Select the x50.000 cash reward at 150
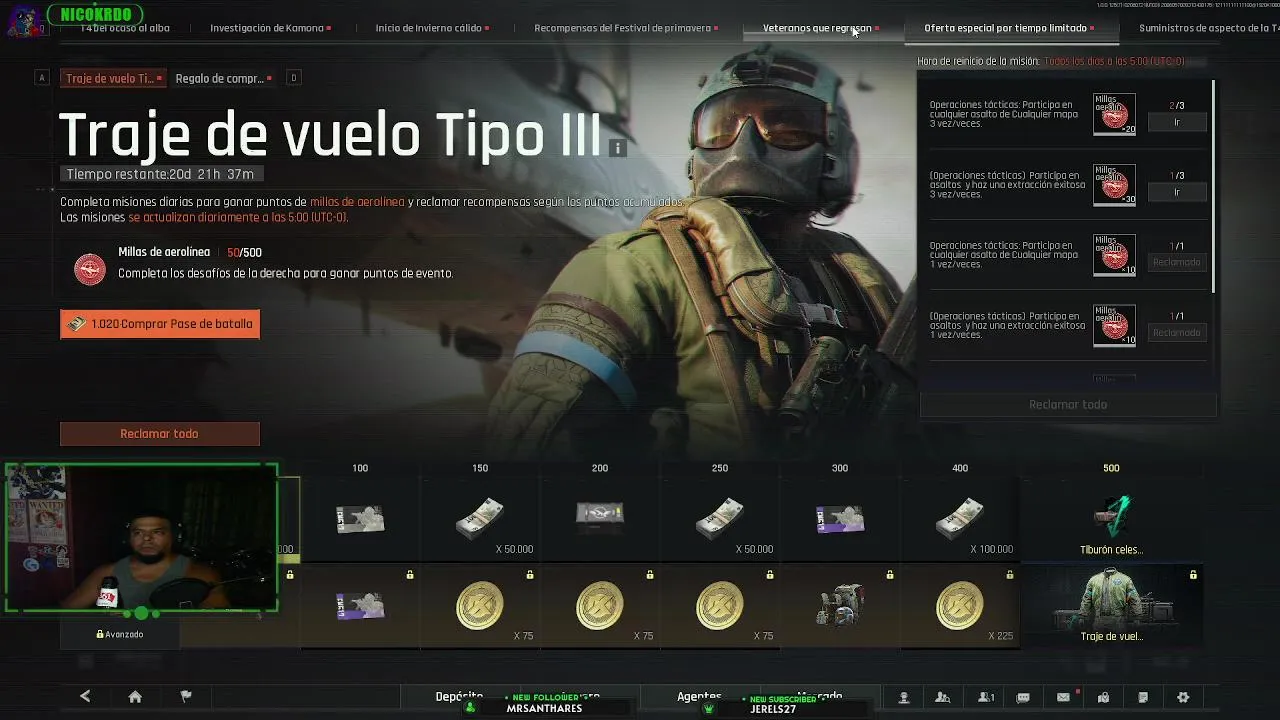This screenshot has height=720, width=1280. pyautogui.click(x=480, y=519)
